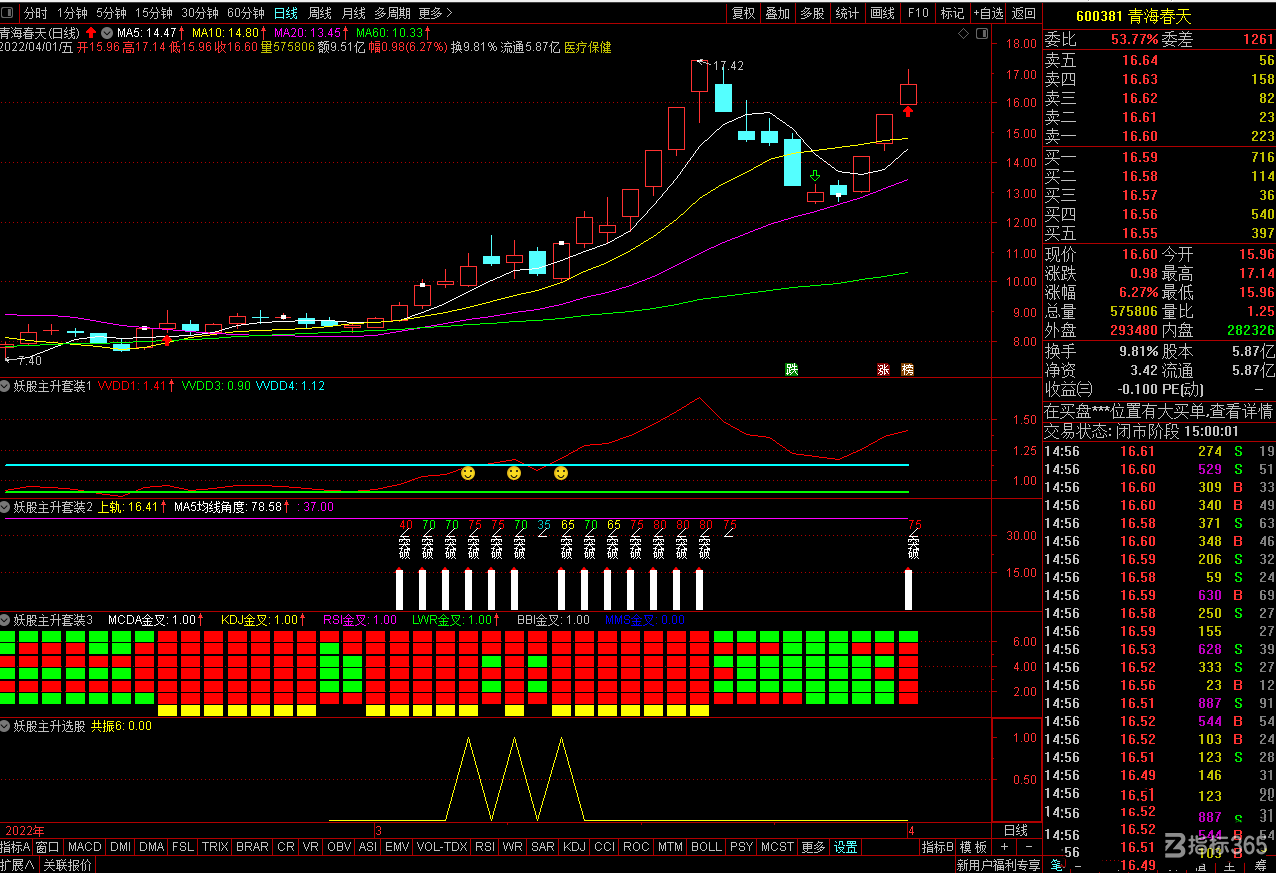
Task: Click the 返回 back button
Action: (x=1024, y=13)
